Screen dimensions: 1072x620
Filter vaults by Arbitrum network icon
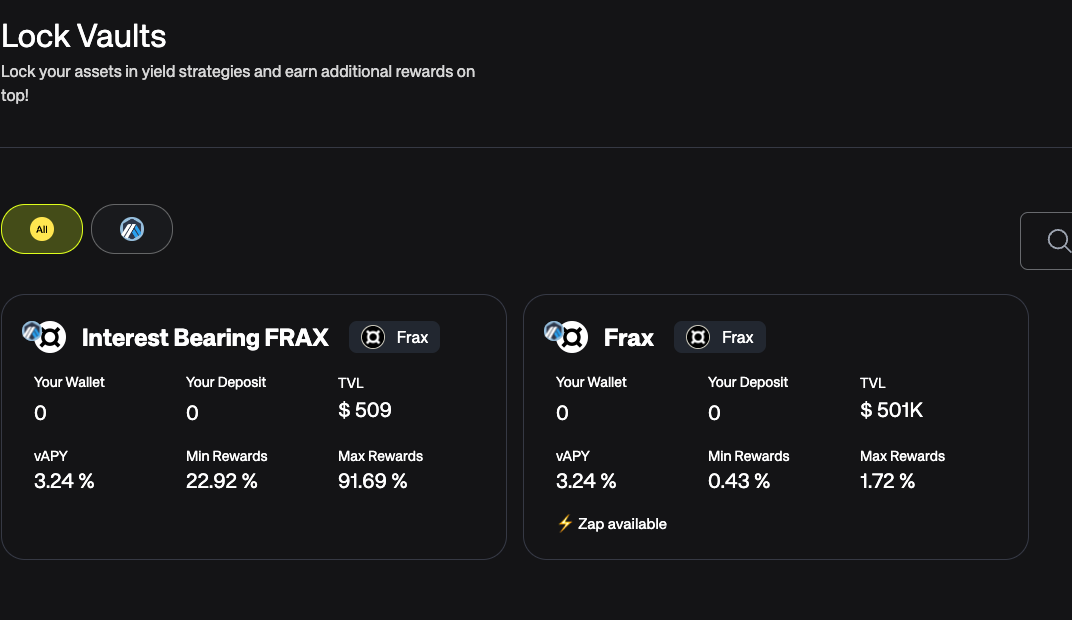[132, 229]
